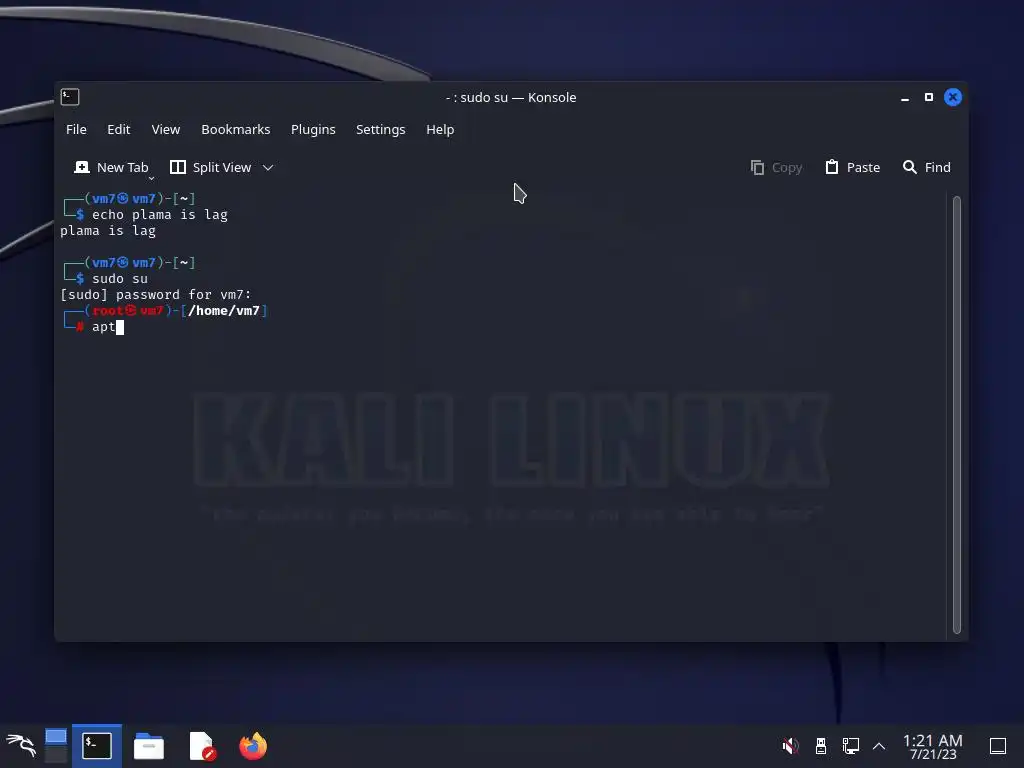The width and height of the screenshot is (1024, 768).
Task: Click the terminal vertical scrollbar
Action: click(957, 415)
